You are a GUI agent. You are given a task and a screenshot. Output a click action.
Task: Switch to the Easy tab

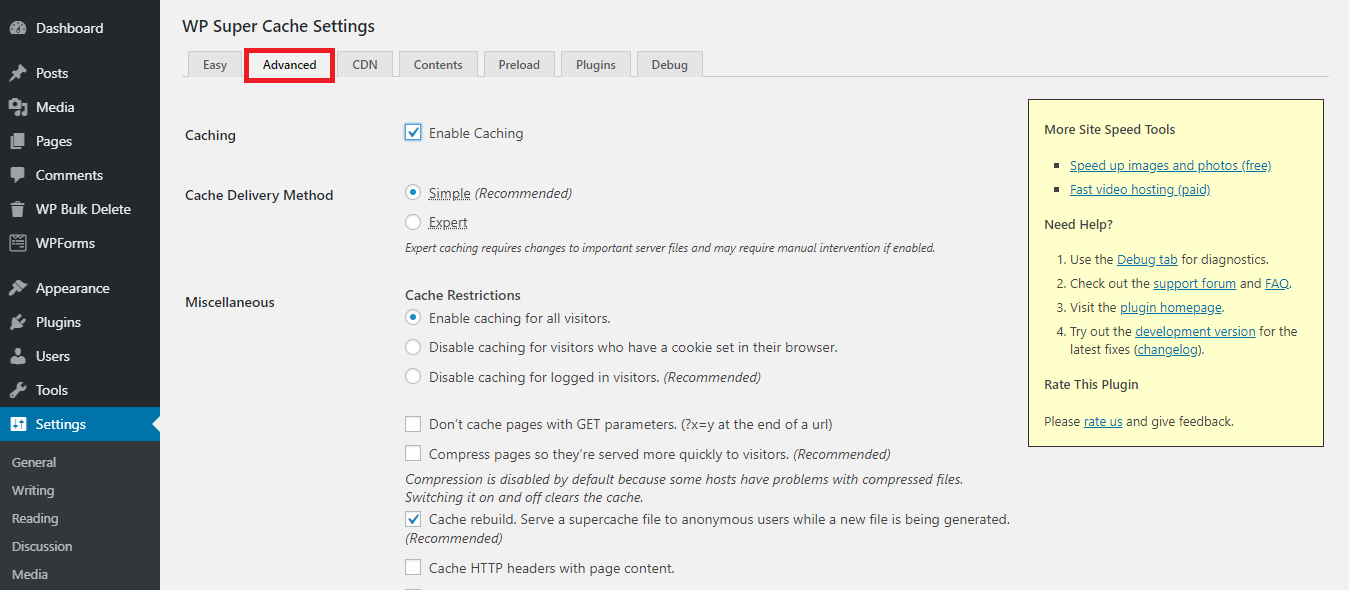(215, 64)
